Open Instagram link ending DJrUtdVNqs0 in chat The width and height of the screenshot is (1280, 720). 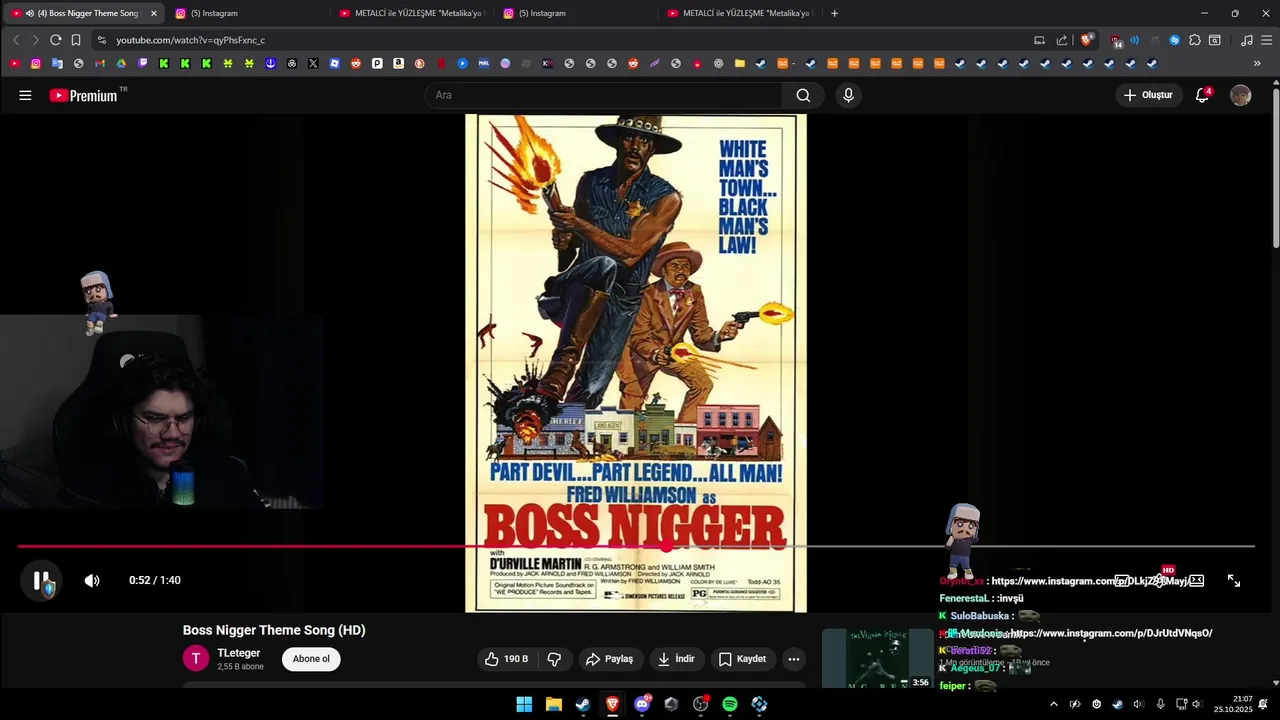[1111, 633]
